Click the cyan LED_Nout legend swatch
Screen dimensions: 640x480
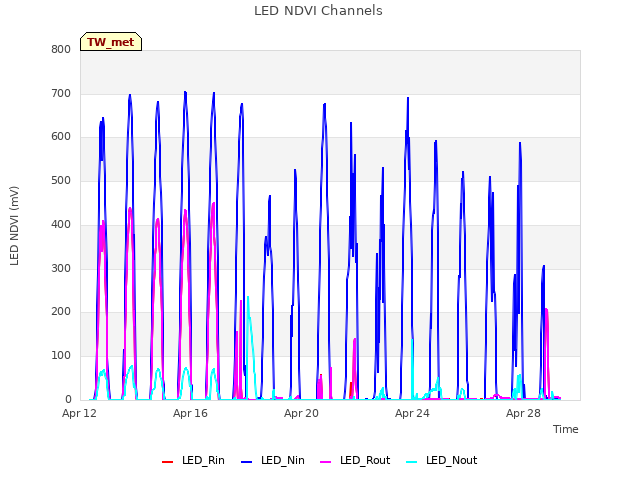tap(412, 462)
